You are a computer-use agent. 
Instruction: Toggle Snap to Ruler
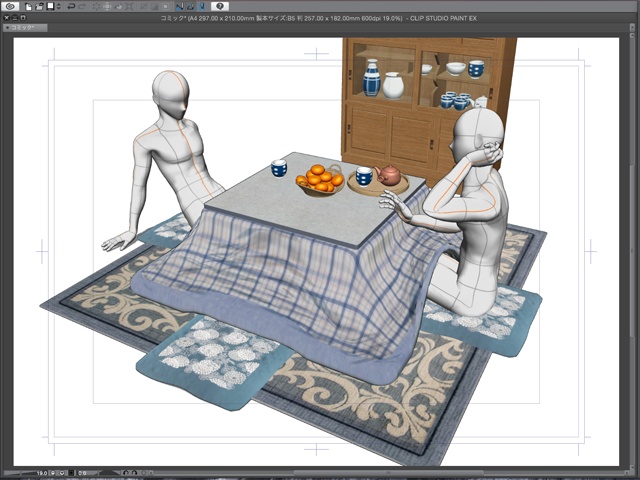[x=180, y=7]
